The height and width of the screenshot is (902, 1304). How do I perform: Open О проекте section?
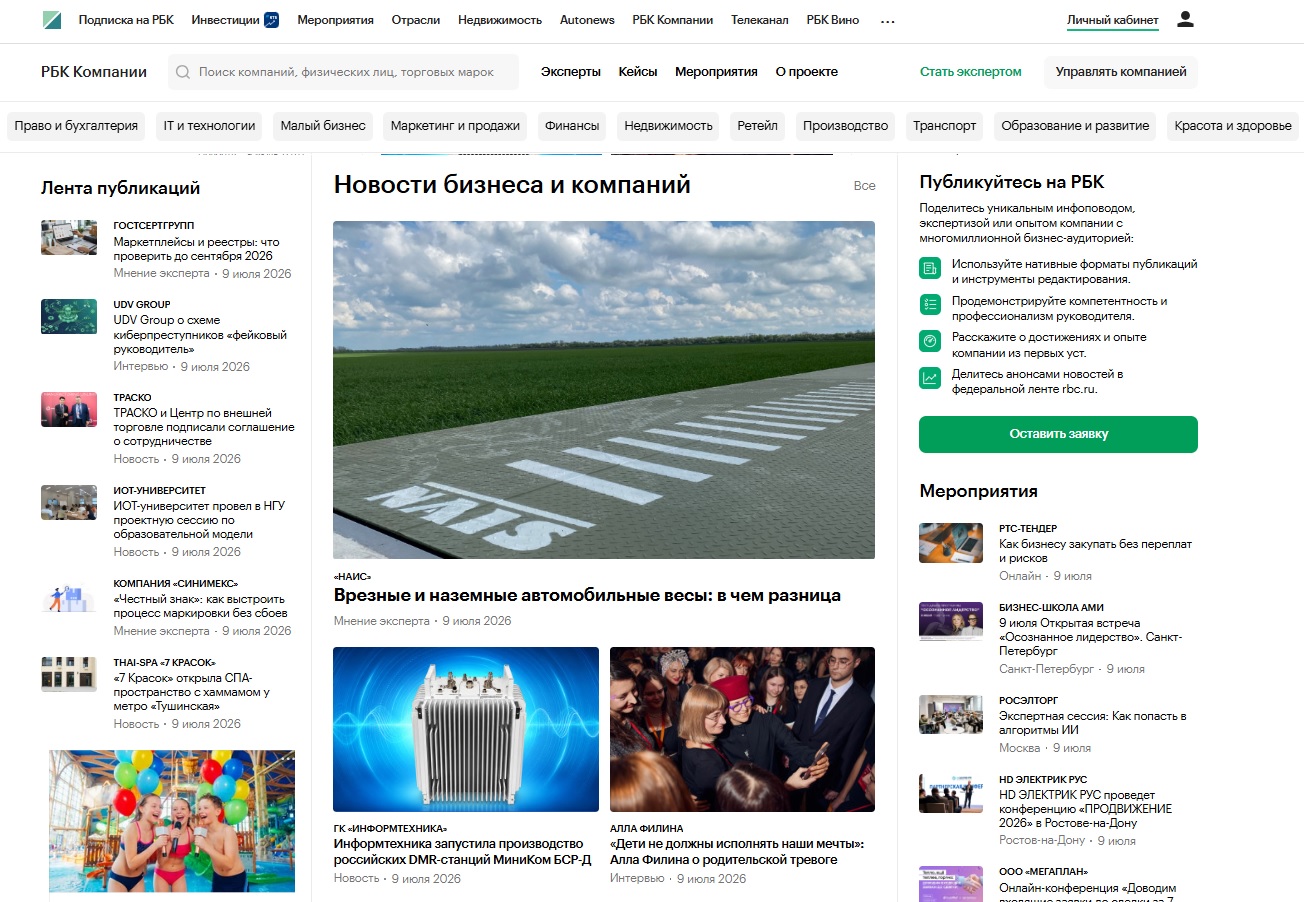[807, 72]
